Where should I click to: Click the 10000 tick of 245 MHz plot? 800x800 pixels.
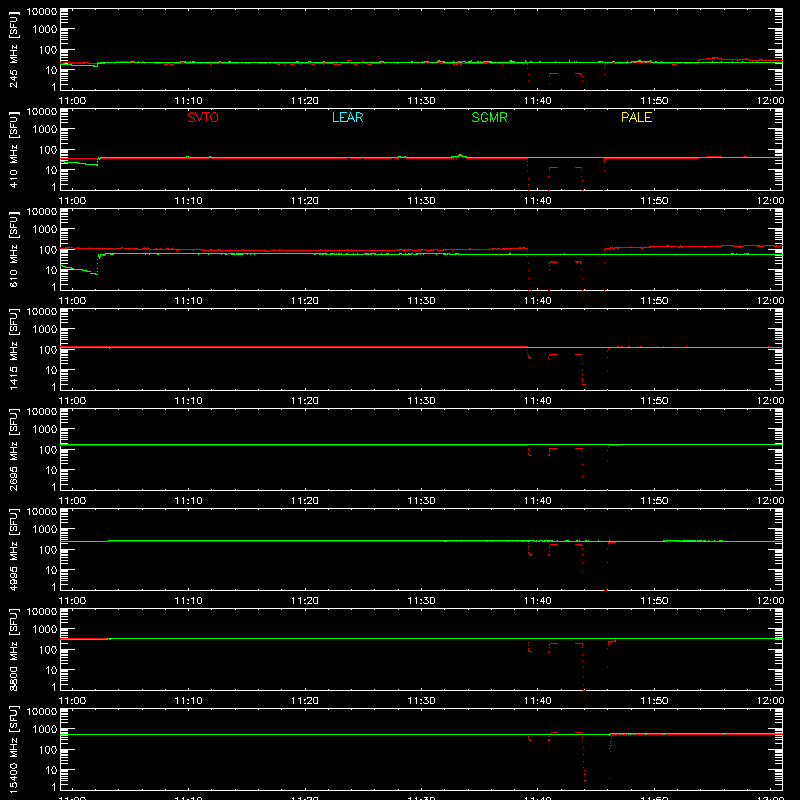click(x=42, y=12)
